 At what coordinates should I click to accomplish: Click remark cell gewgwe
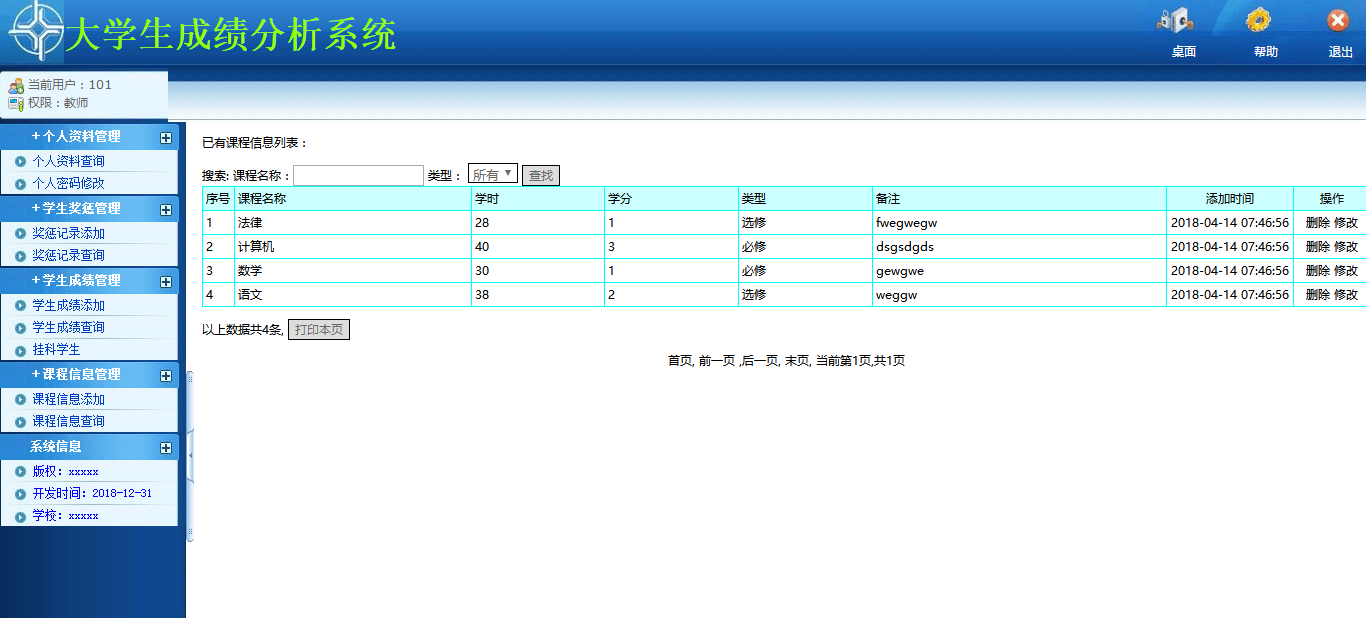pos(1019,271)
